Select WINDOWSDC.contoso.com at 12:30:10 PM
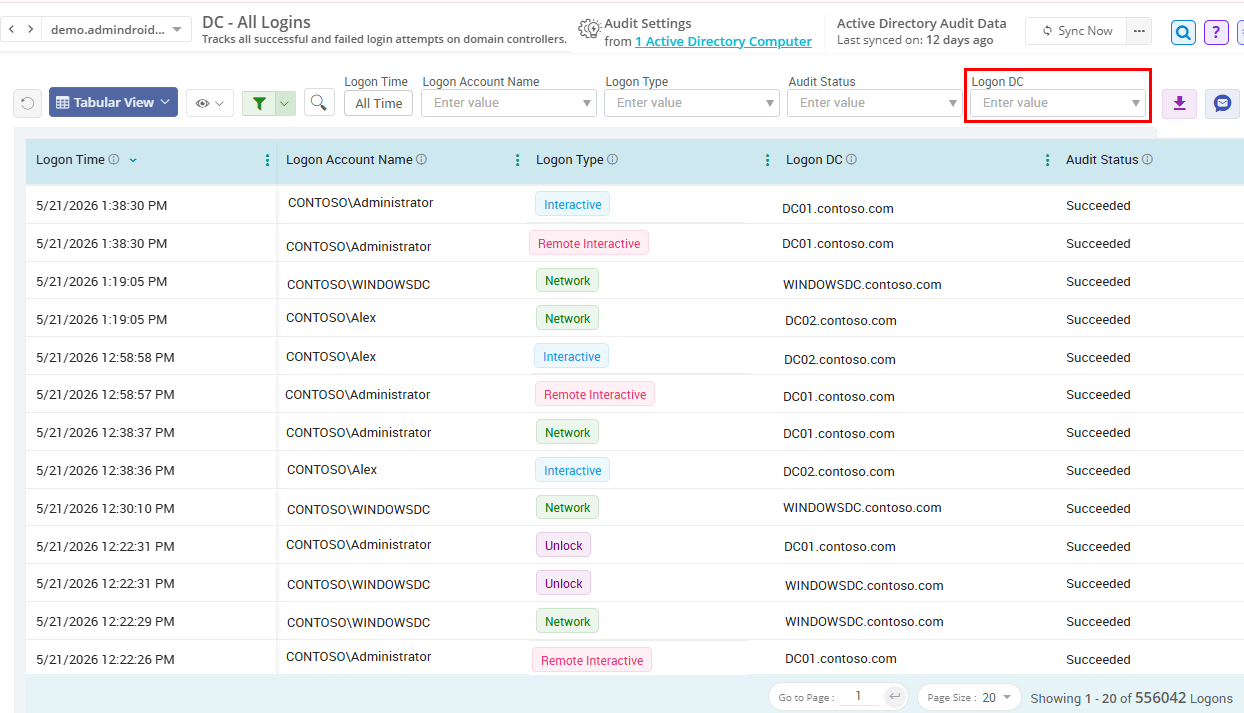This screenshot has height=713, width=1244. [x=862, y=508]
